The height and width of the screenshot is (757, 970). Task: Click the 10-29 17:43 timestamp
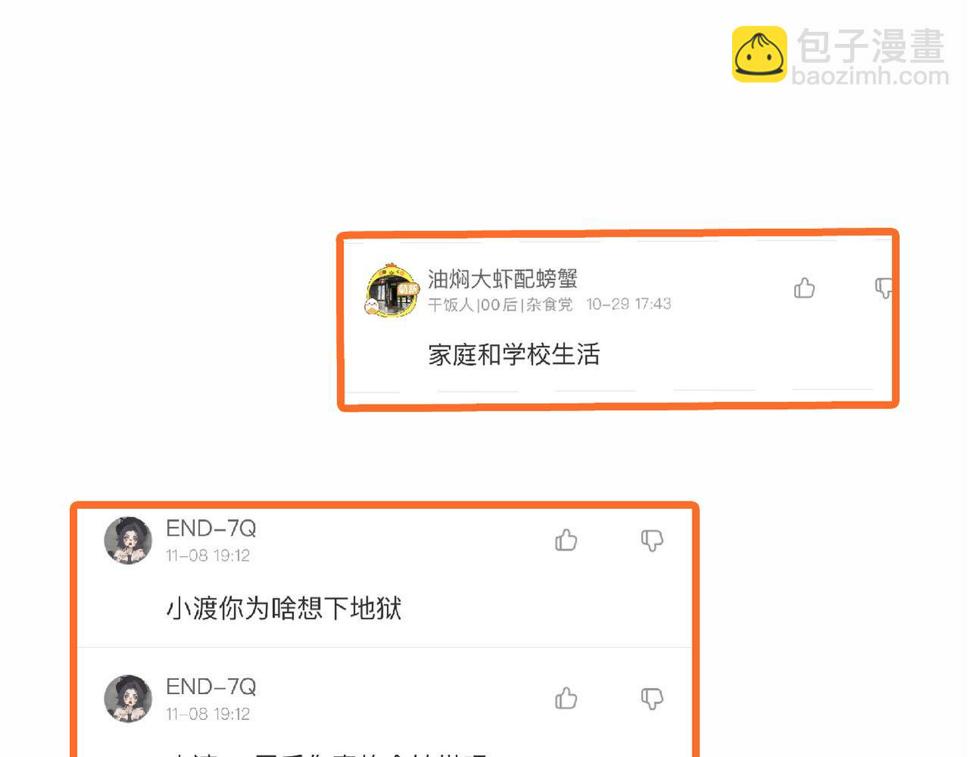(629, 304)
